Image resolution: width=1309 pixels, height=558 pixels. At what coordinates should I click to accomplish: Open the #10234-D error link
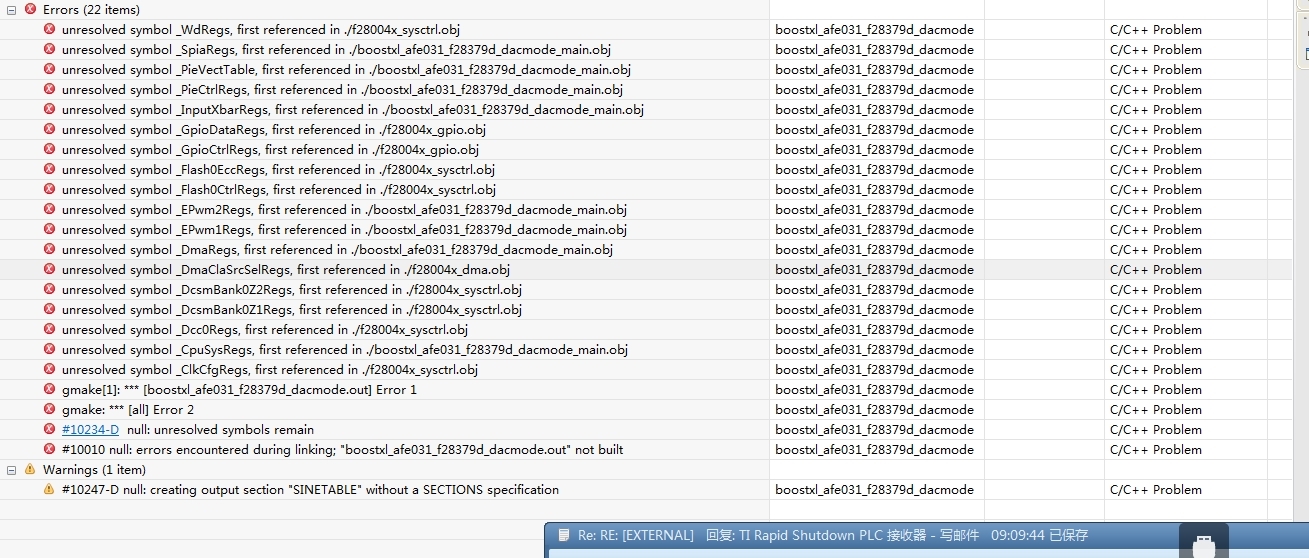coord(90,429)
